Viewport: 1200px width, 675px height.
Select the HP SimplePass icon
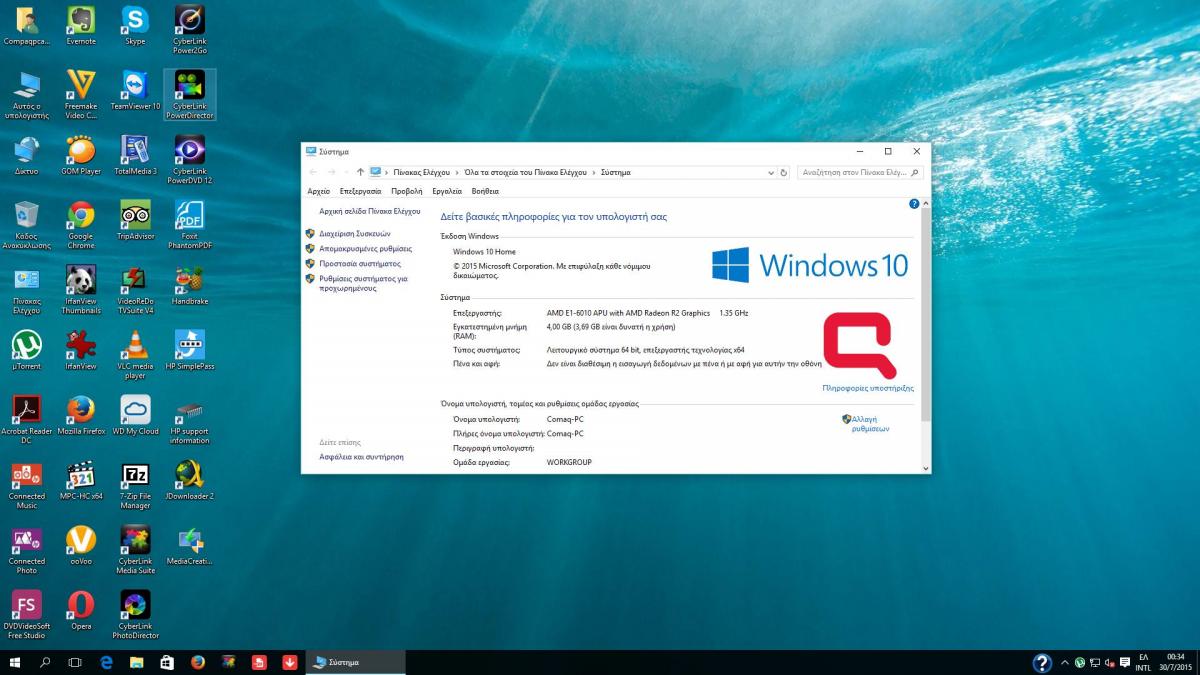coord(190,350)
